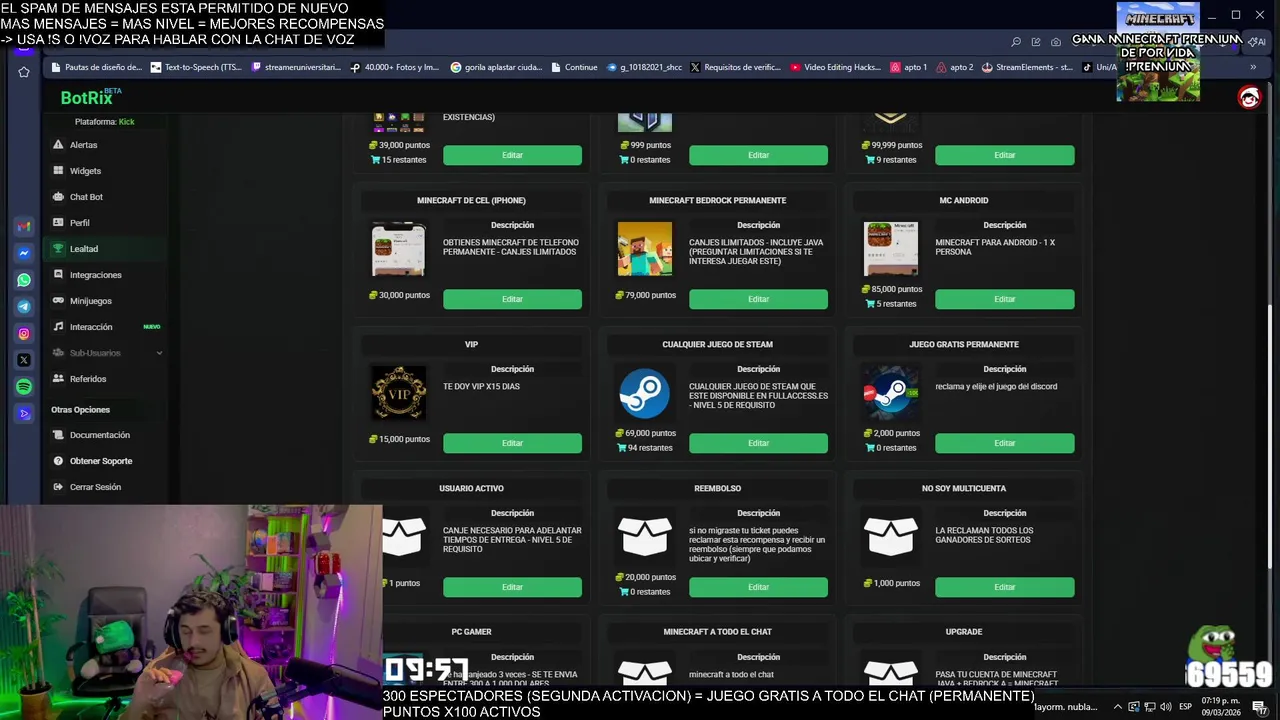Click the bookmarks star icon in browser sidebar

click(x=24, y=72)
